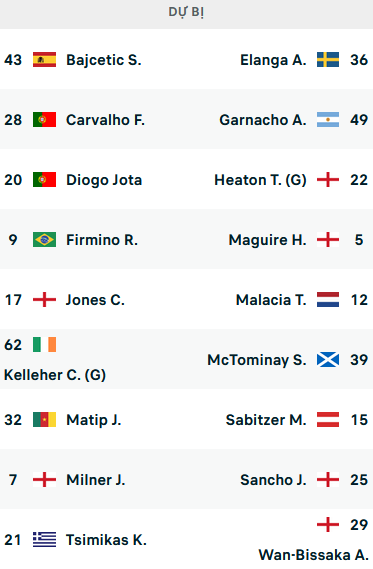
Task: Click the Greece flag beside Tsimikas K.
Action: click(44, 540)
